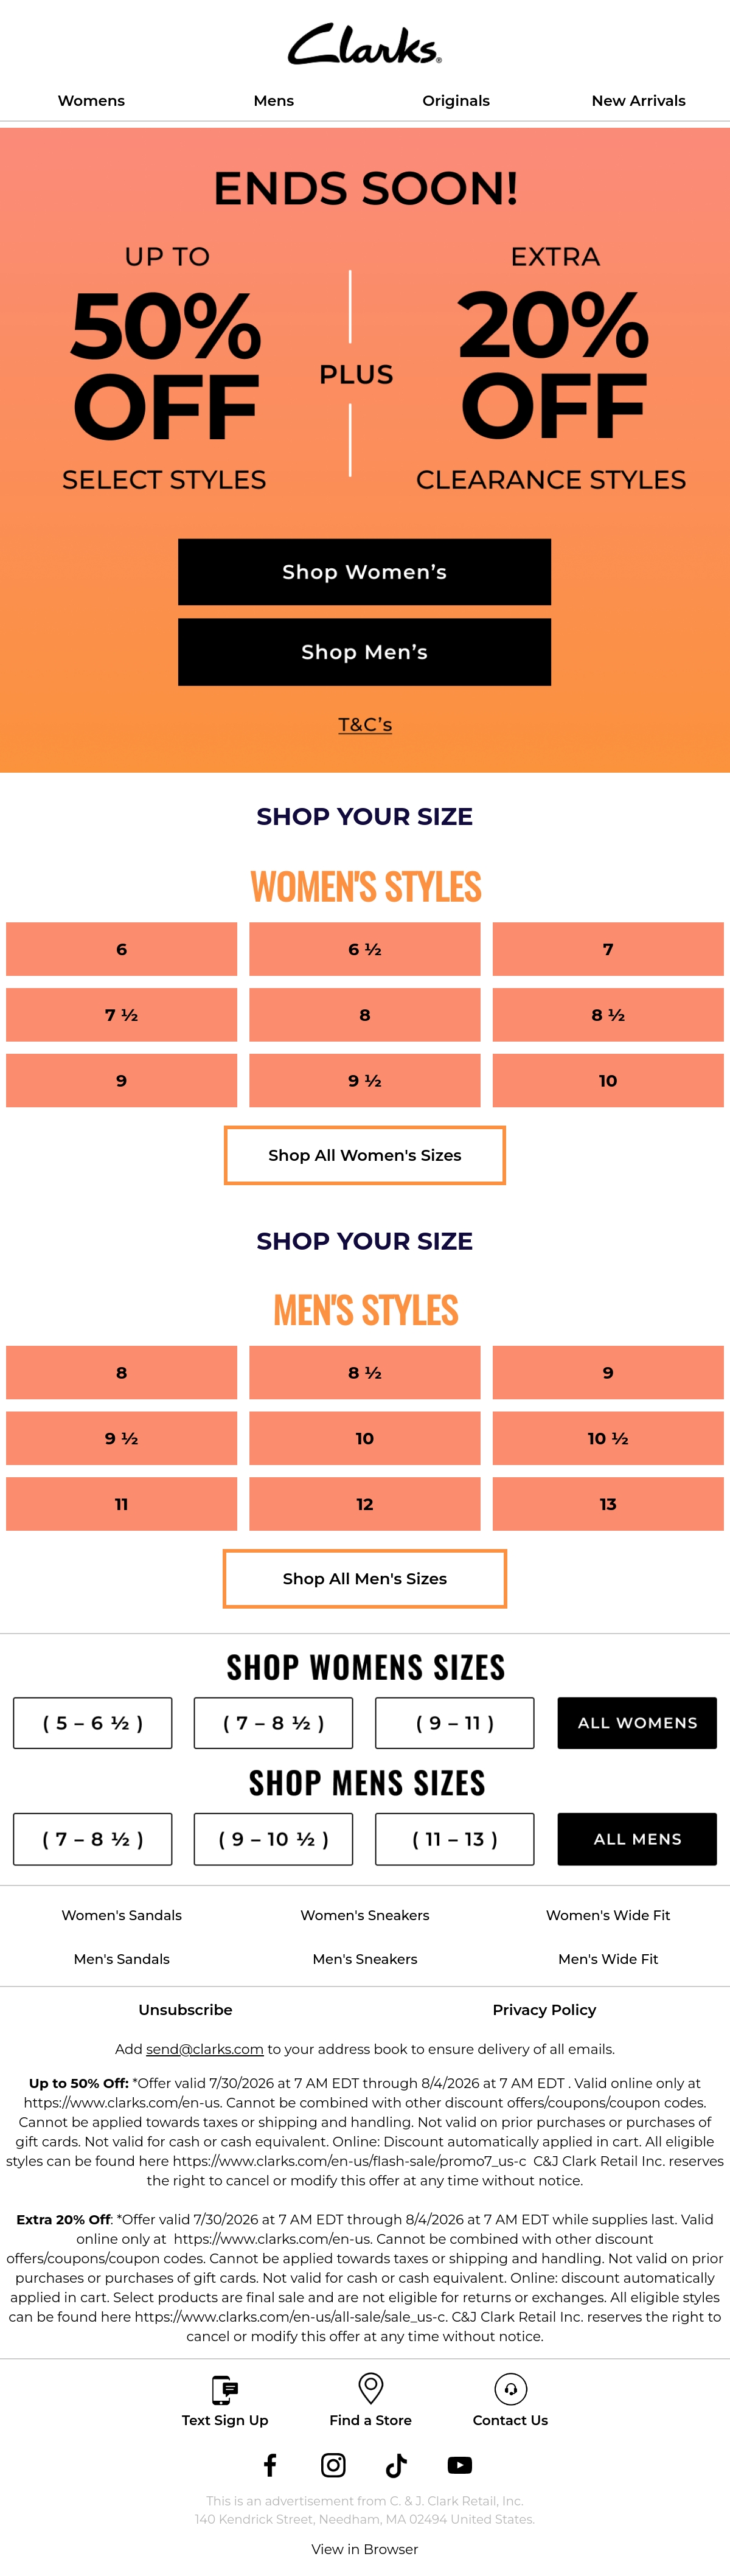Click the Text Sign Up phone icon
Viewport: 730px width, 2576px height.
(225, 2390)
